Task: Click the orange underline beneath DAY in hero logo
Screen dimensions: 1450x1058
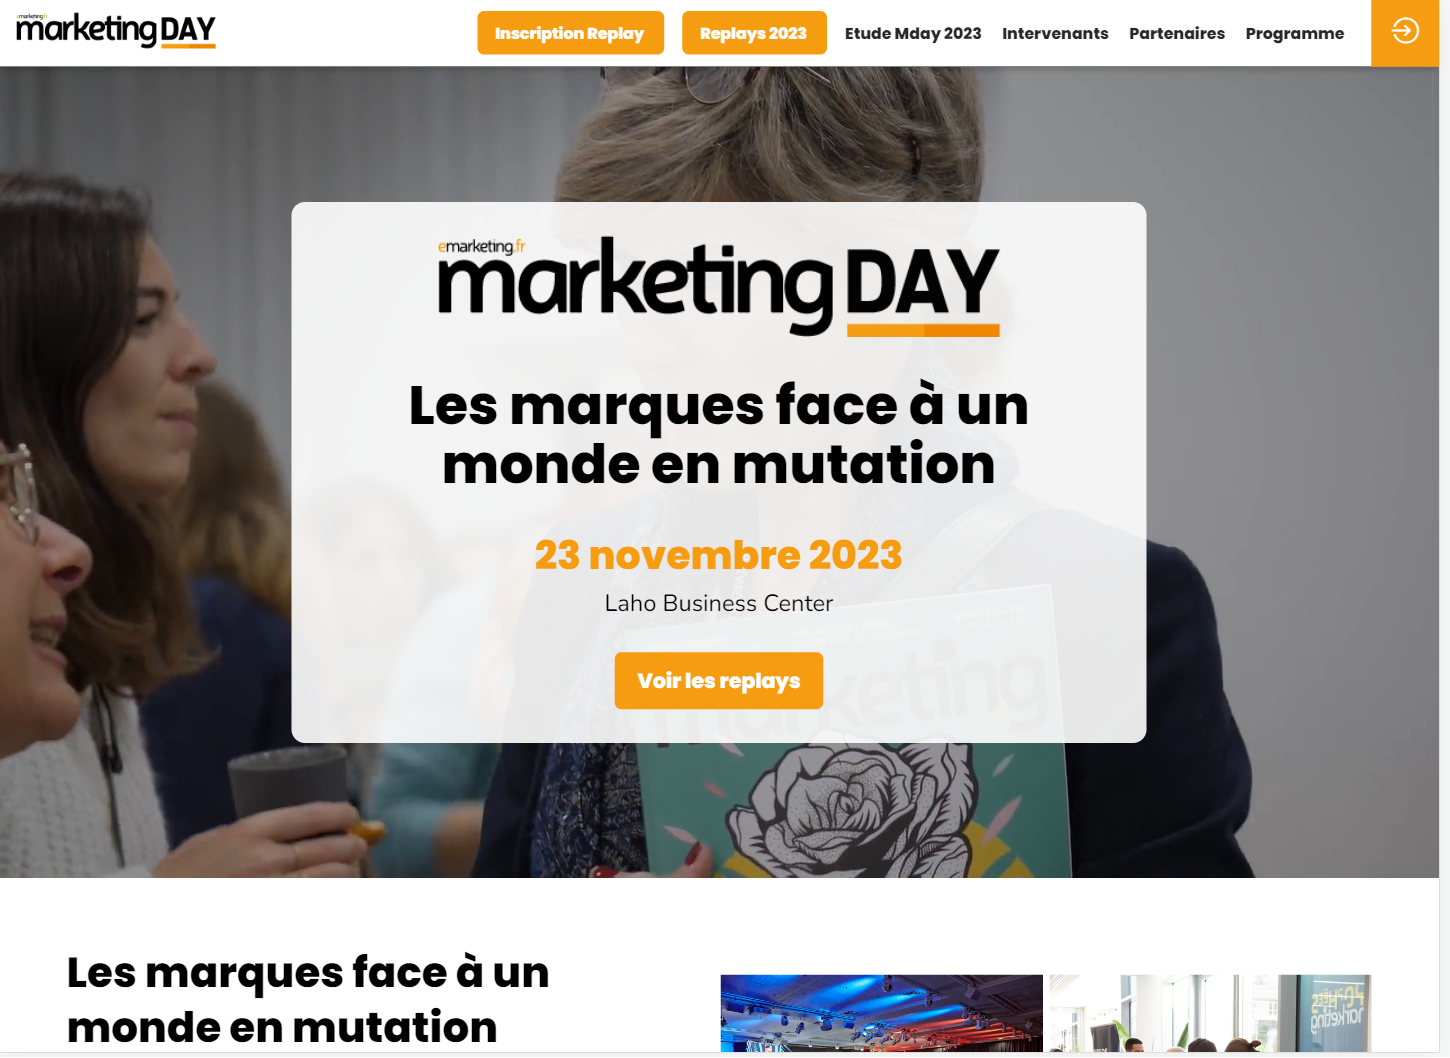Action: pyautogui.click(x=923, y=331)
